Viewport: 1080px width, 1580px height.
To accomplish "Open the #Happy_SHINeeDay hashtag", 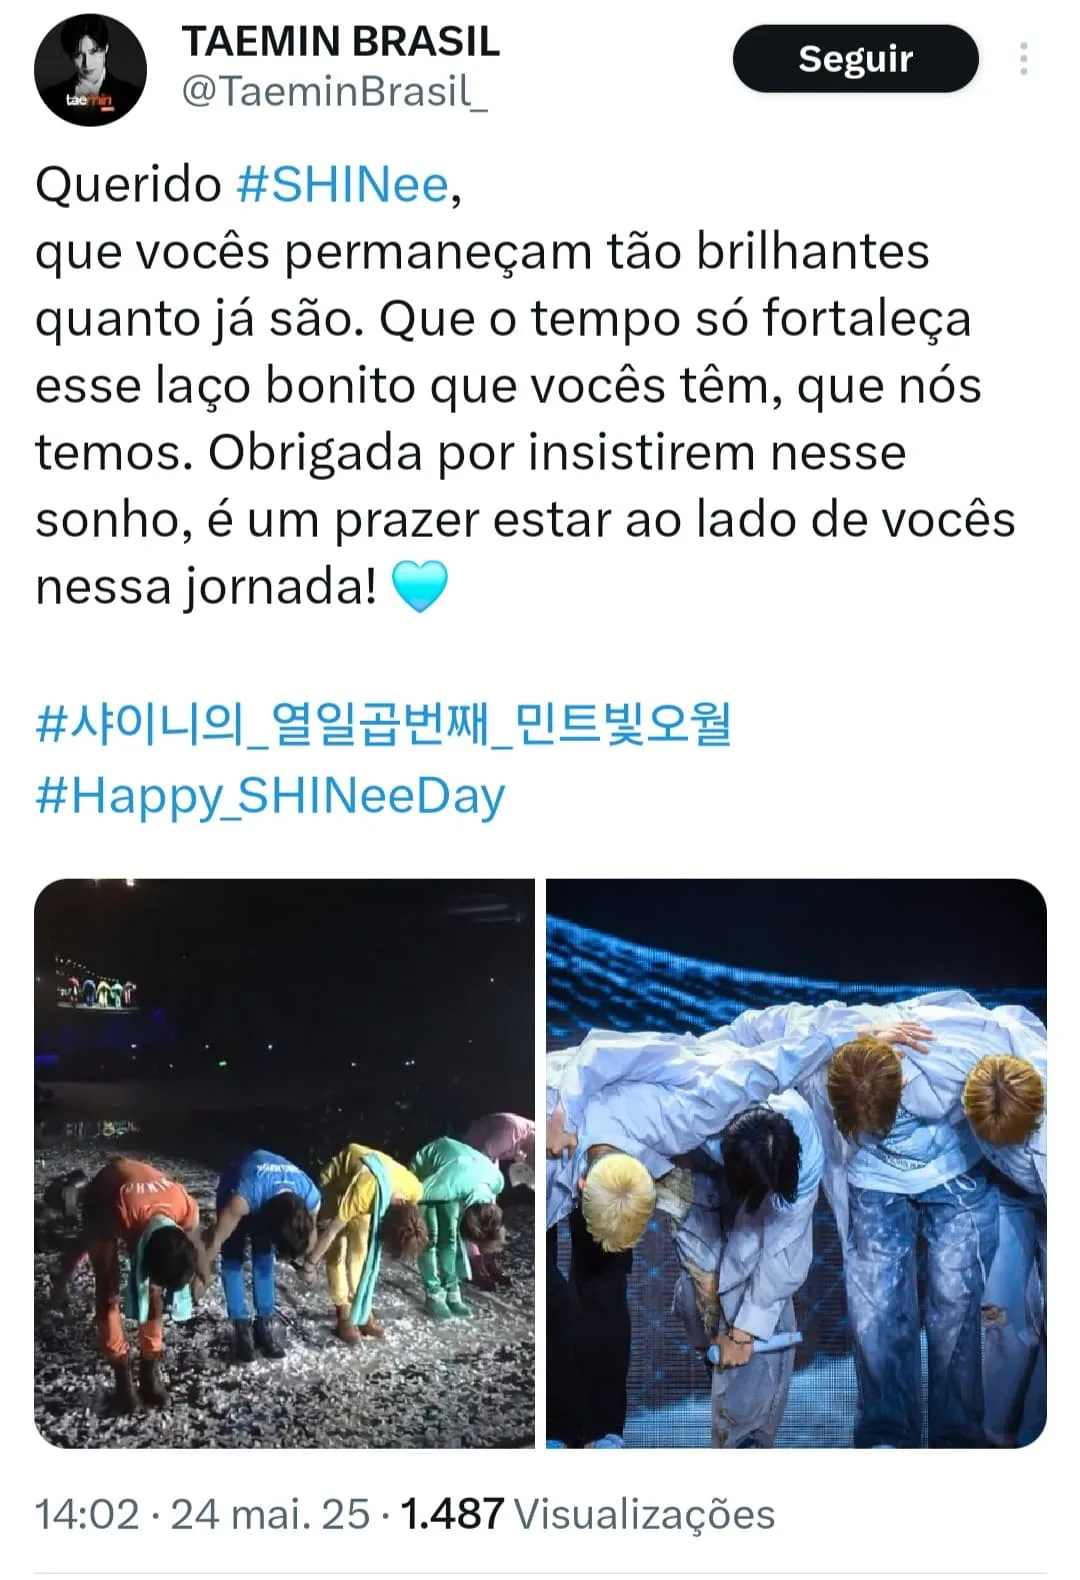I will (270, 797).
